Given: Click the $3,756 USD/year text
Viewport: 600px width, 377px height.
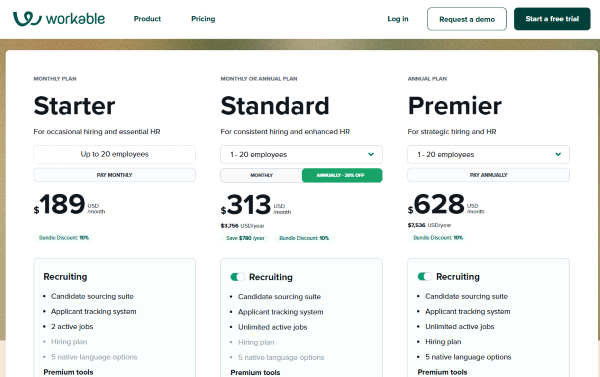Looking at the screenshot, I should tap(242, 226).
